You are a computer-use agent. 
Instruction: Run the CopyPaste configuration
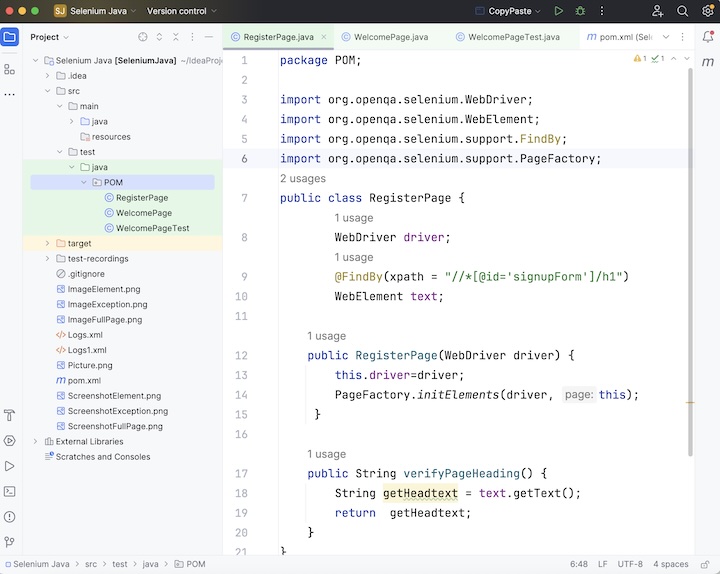(558, 11)
